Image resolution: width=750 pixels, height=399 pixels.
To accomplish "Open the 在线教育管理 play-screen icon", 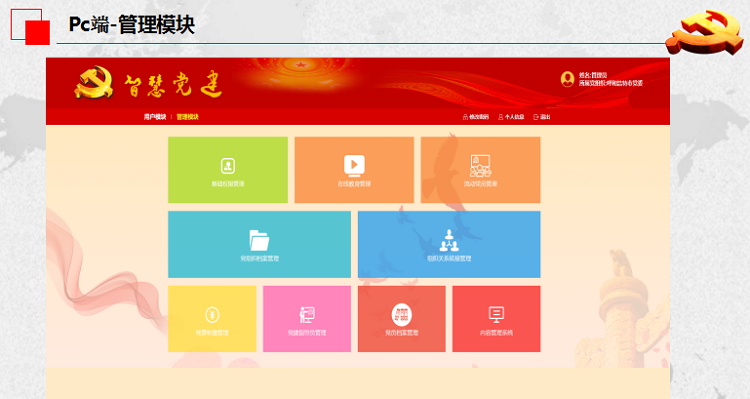I will 354,165.
